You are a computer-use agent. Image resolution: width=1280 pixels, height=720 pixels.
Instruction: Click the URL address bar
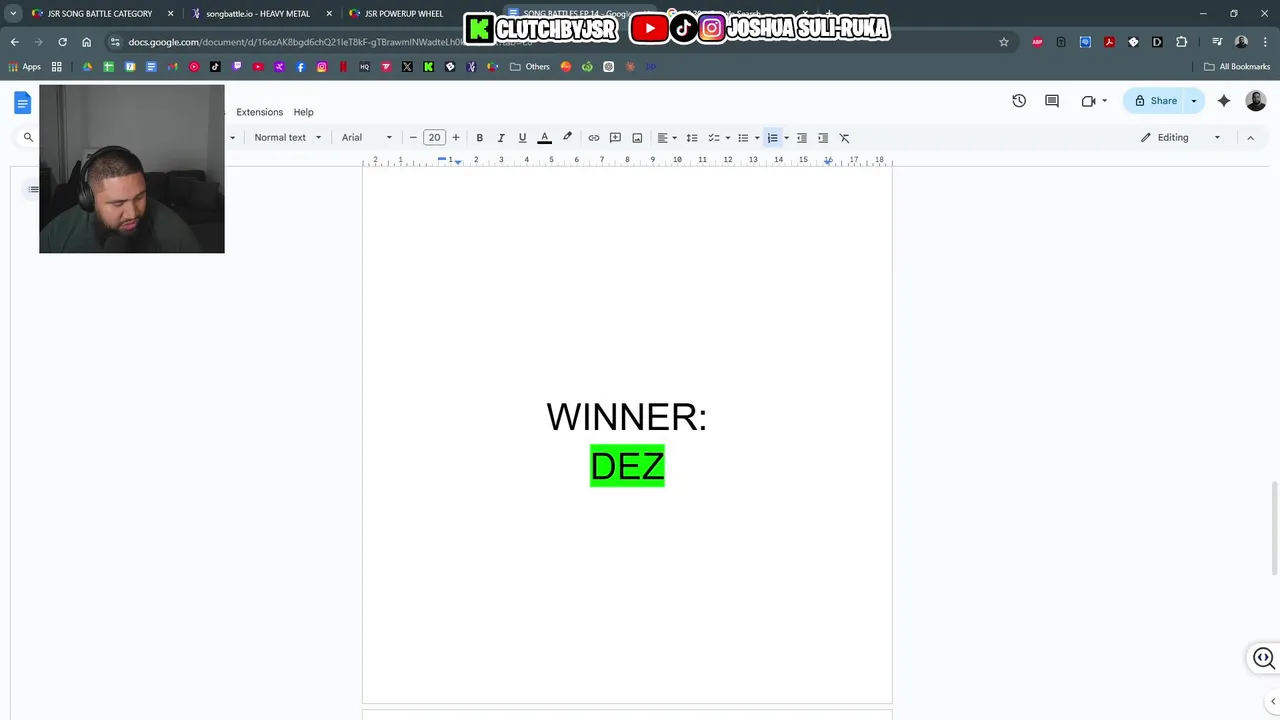coord(560,42)
